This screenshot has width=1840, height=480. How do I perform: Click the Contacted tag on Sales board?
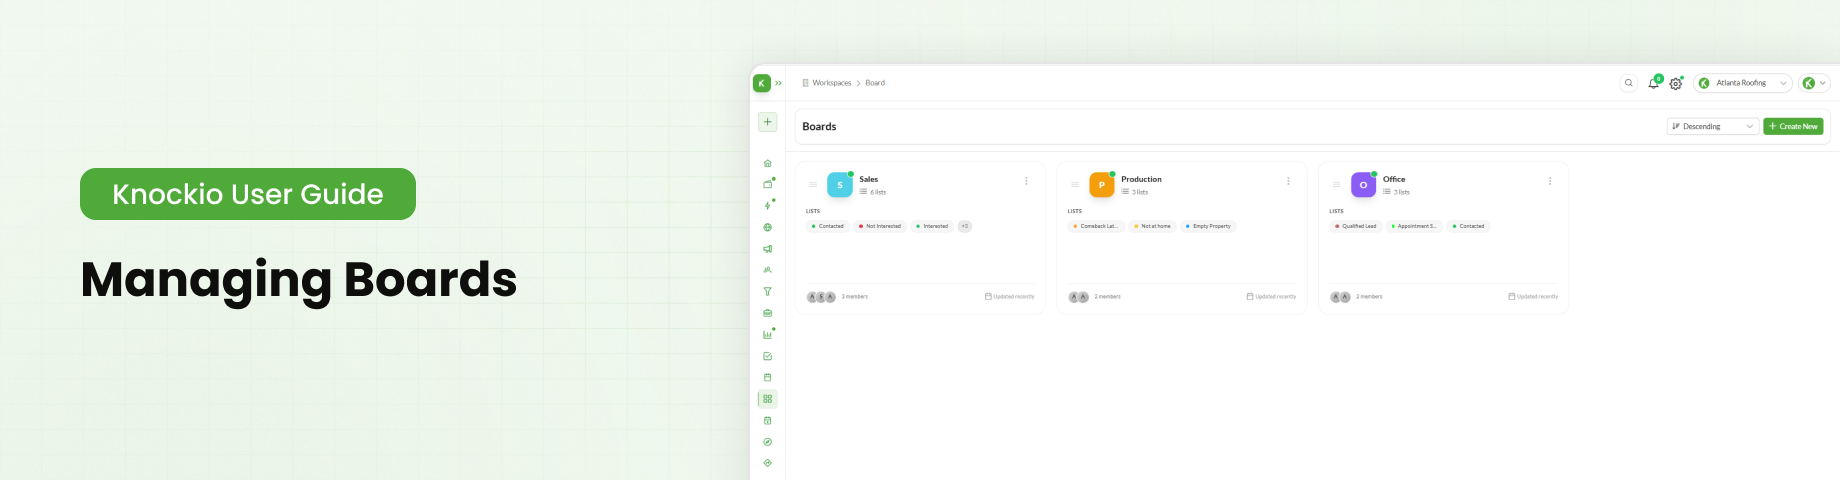tap(828, 226)
